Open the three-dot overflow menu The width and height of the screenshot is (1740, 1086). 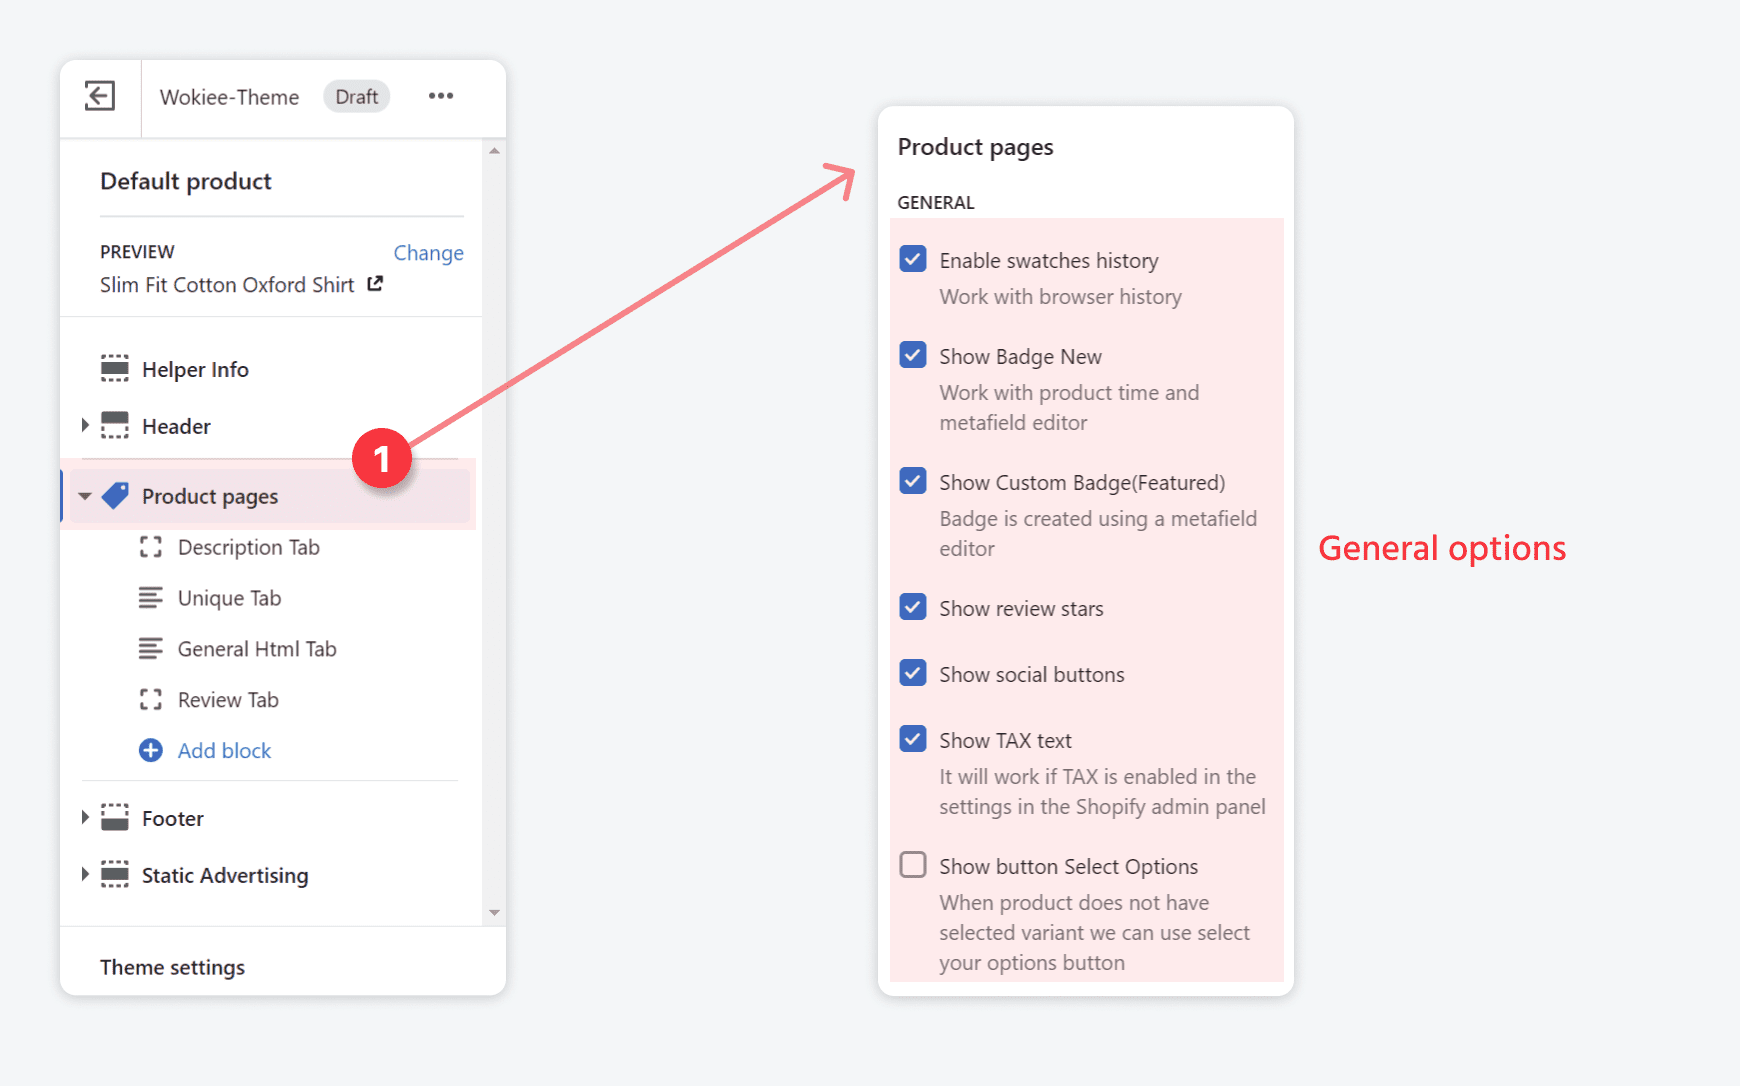pos(440,96)
